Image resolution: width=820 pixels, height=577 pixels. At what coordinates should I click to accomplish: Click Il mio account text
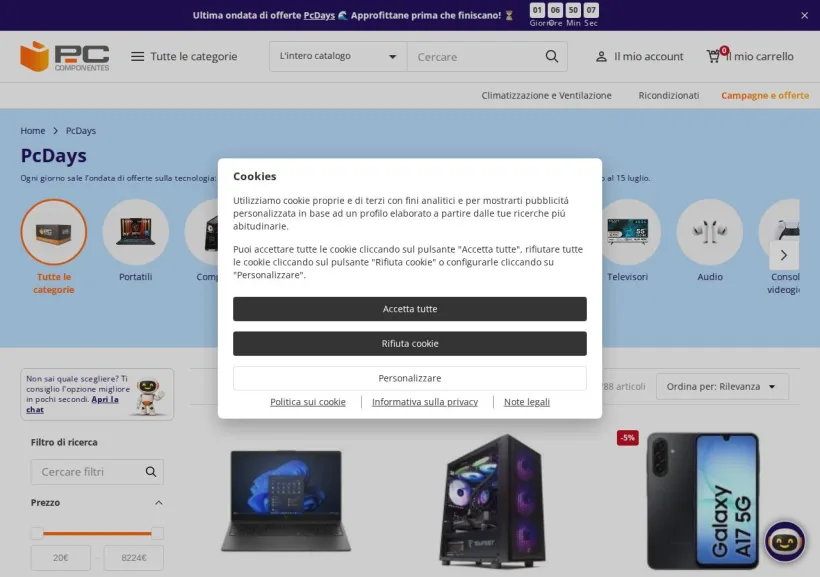(648, 56)
